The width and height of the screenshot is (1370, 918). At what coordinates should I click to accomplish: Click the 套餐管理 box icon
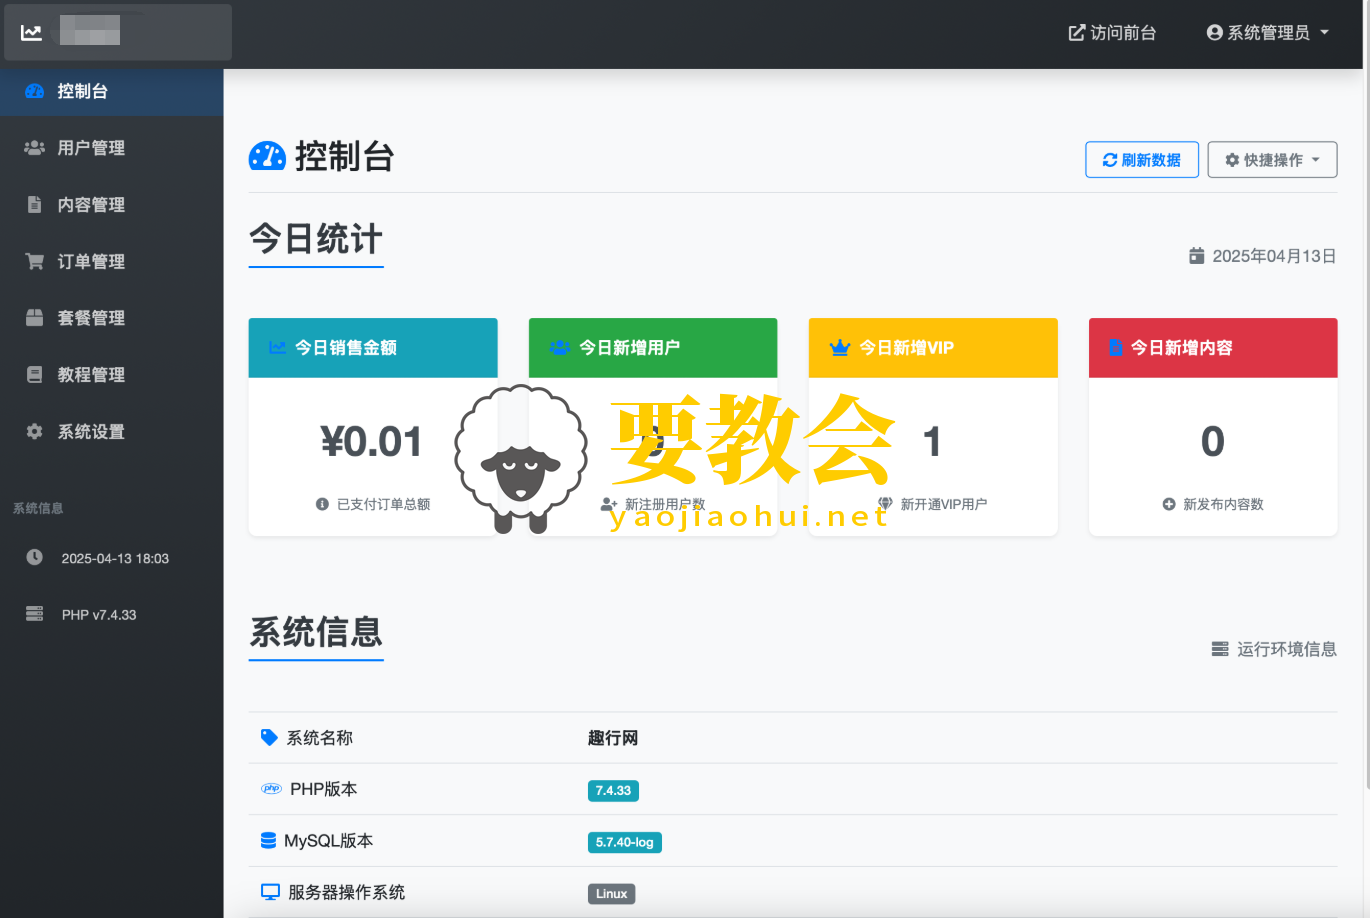(34, 318)
